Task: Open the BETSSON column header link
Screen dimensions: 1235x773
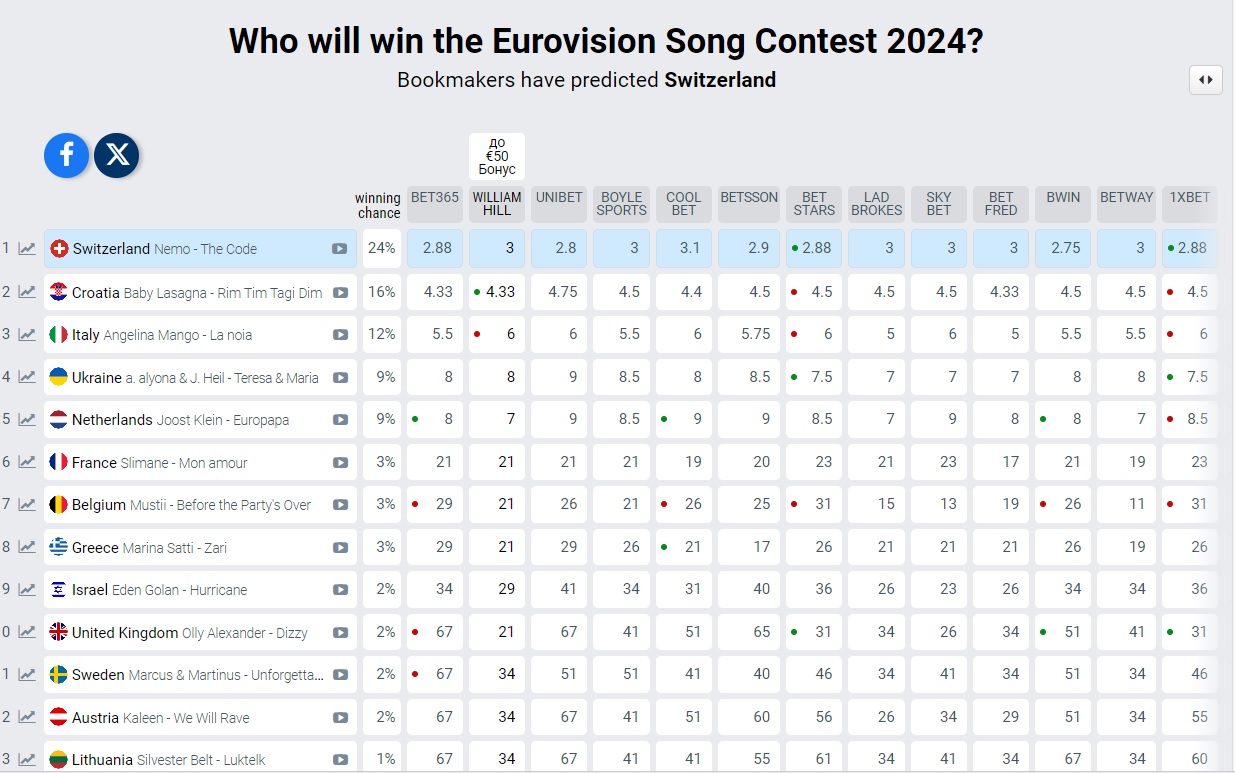Action: coord(748,197)
